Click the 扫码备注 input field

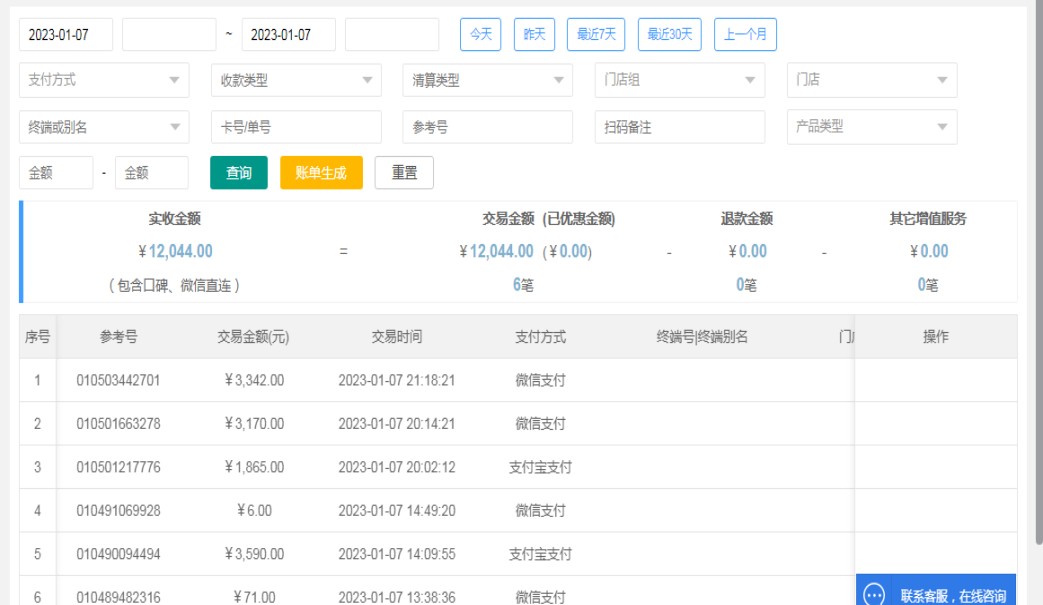click(x=680, y=127)
